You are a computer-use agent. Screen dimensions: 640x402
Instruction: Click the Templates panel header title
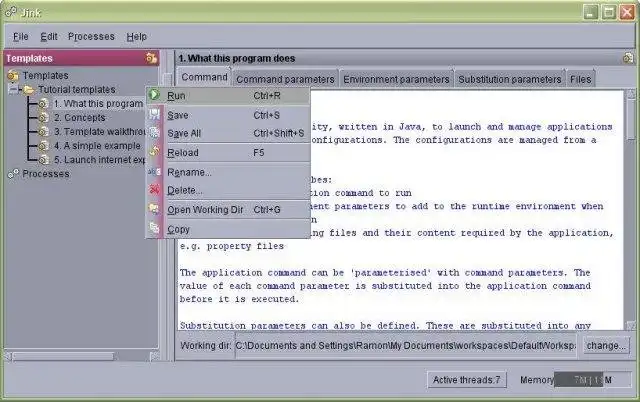click(x=29, y=58)
